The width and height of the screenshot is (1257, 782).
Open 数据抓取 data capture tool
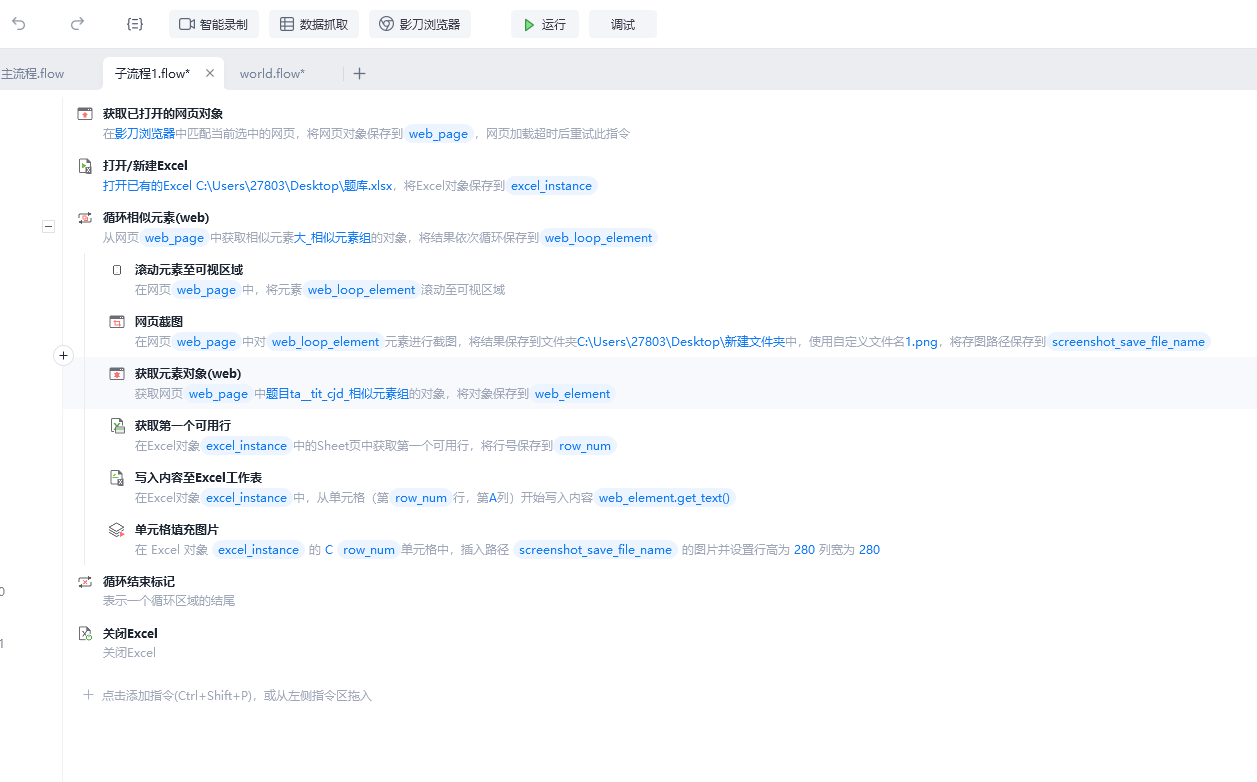pos(314,24)
